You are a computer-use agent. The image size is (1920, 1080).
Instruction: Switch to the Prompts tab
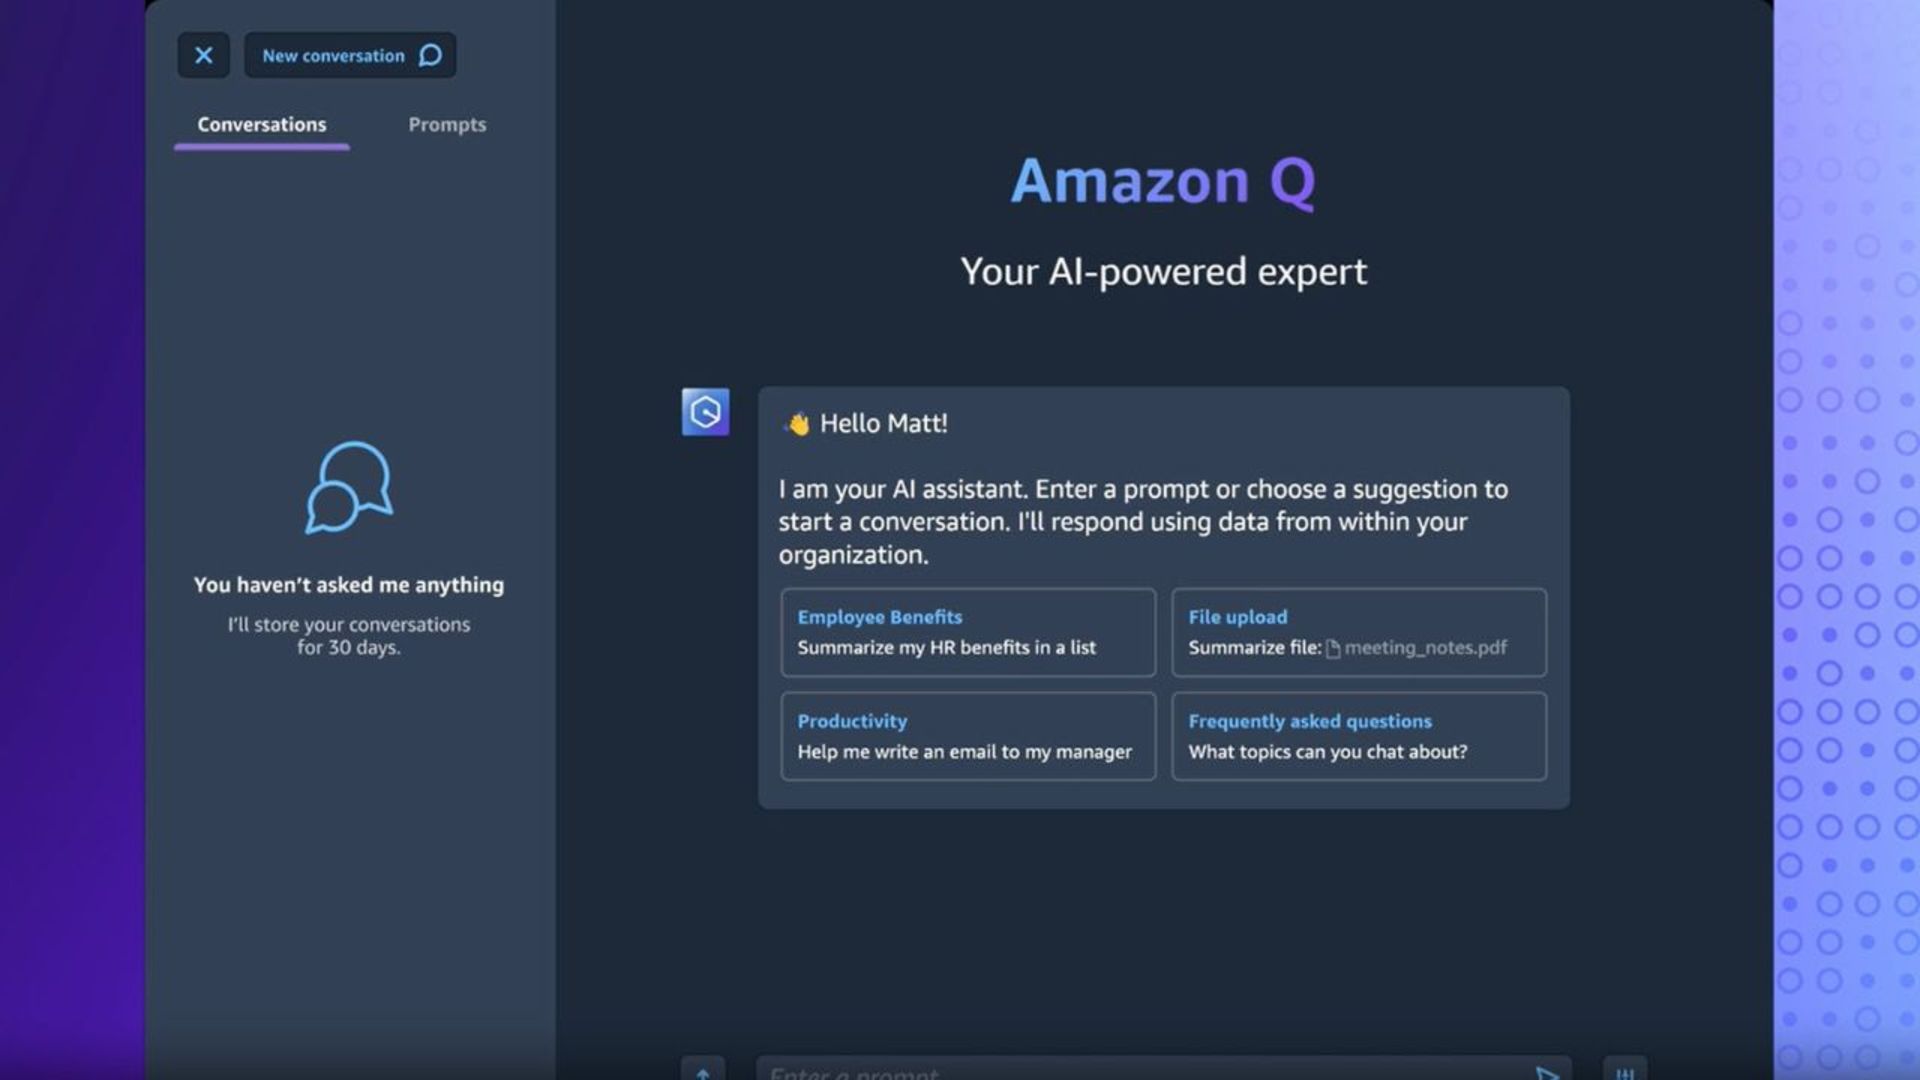(x=447, y=124)
